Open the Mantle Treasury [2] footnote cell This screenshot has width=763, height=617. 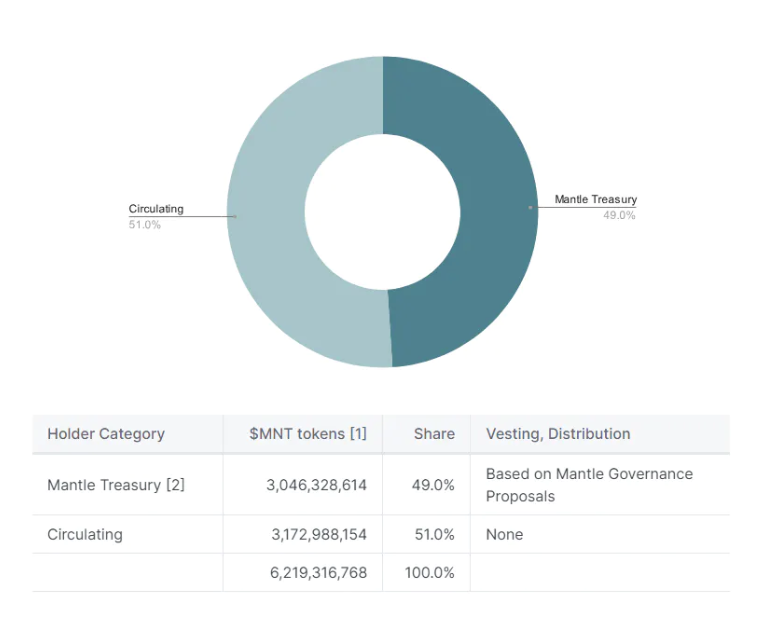[116, 485]
